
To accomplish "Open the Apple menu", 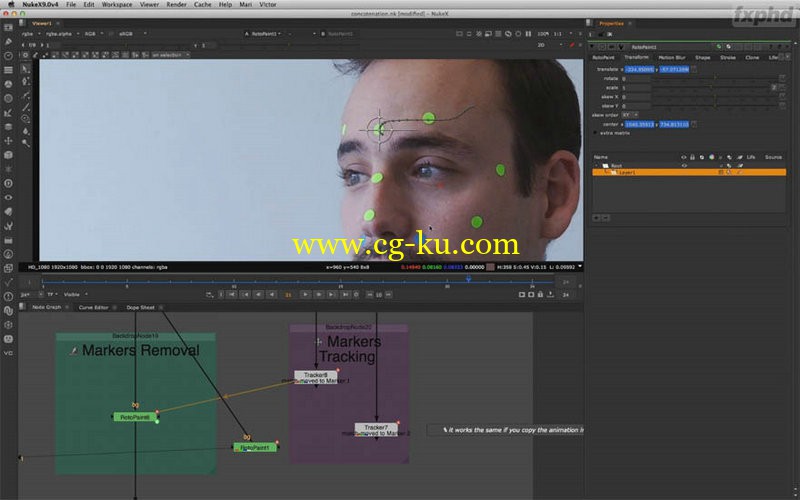I will [x=11, y=4].
